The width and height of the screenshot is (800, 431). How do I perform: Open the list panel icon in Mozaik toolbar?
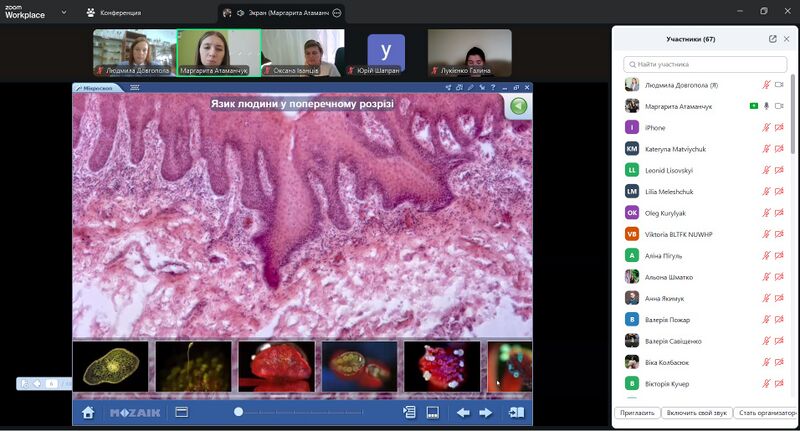[409, 412]
